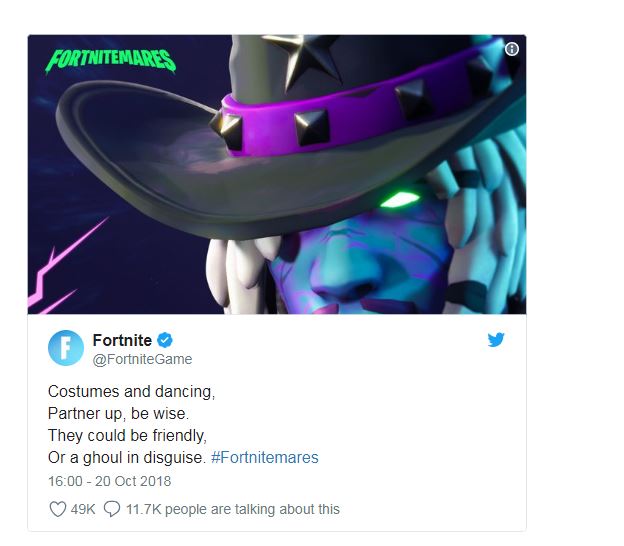Click the 49K likes count
624x546 pixels.
[x=83, y=509]
